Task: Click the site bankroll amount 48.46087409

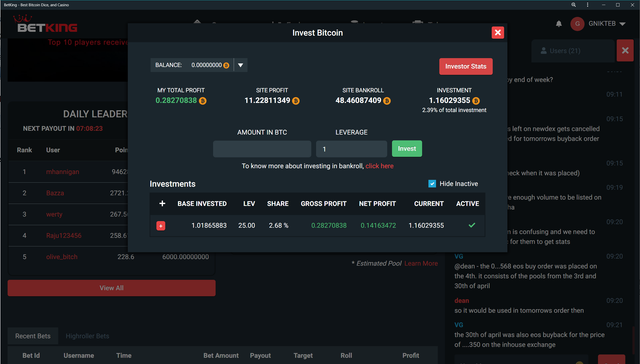Action: pyautogui.click(x=358, y=100)
